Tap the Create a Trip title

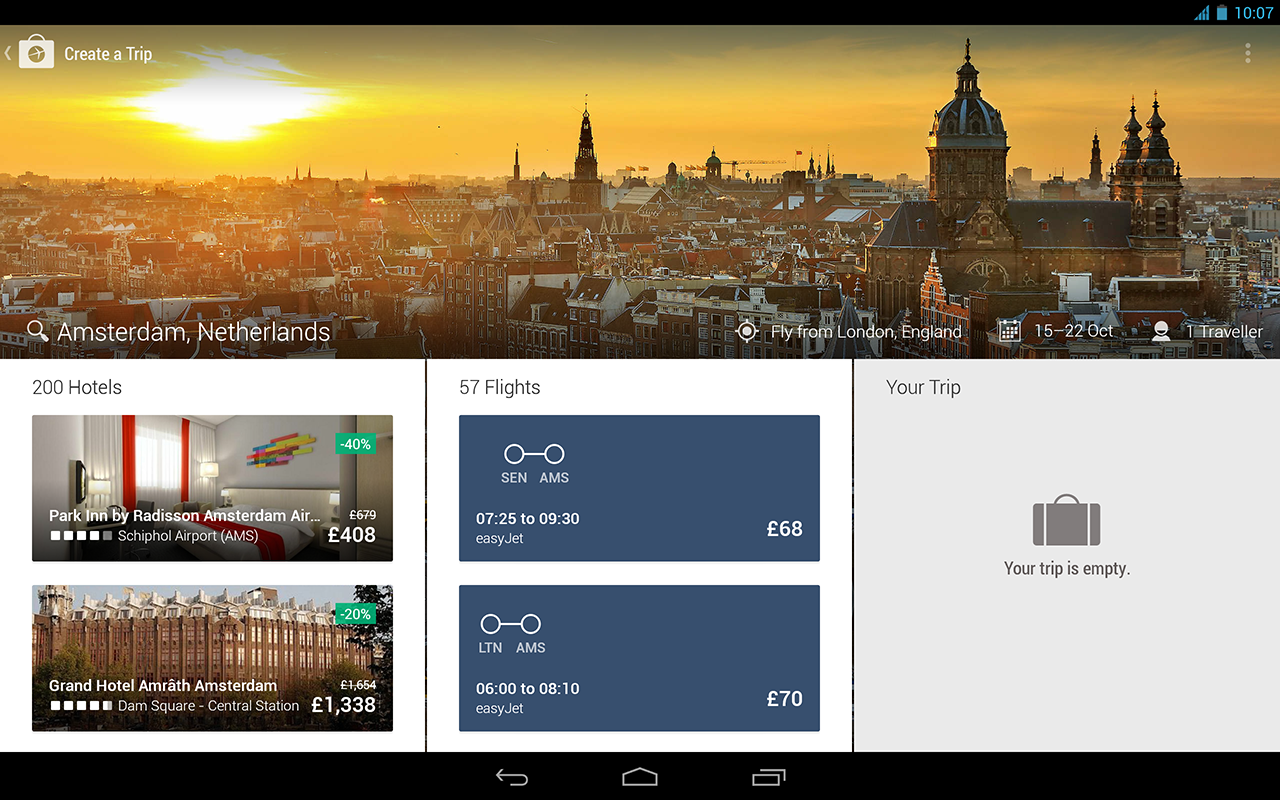point(108,54)
